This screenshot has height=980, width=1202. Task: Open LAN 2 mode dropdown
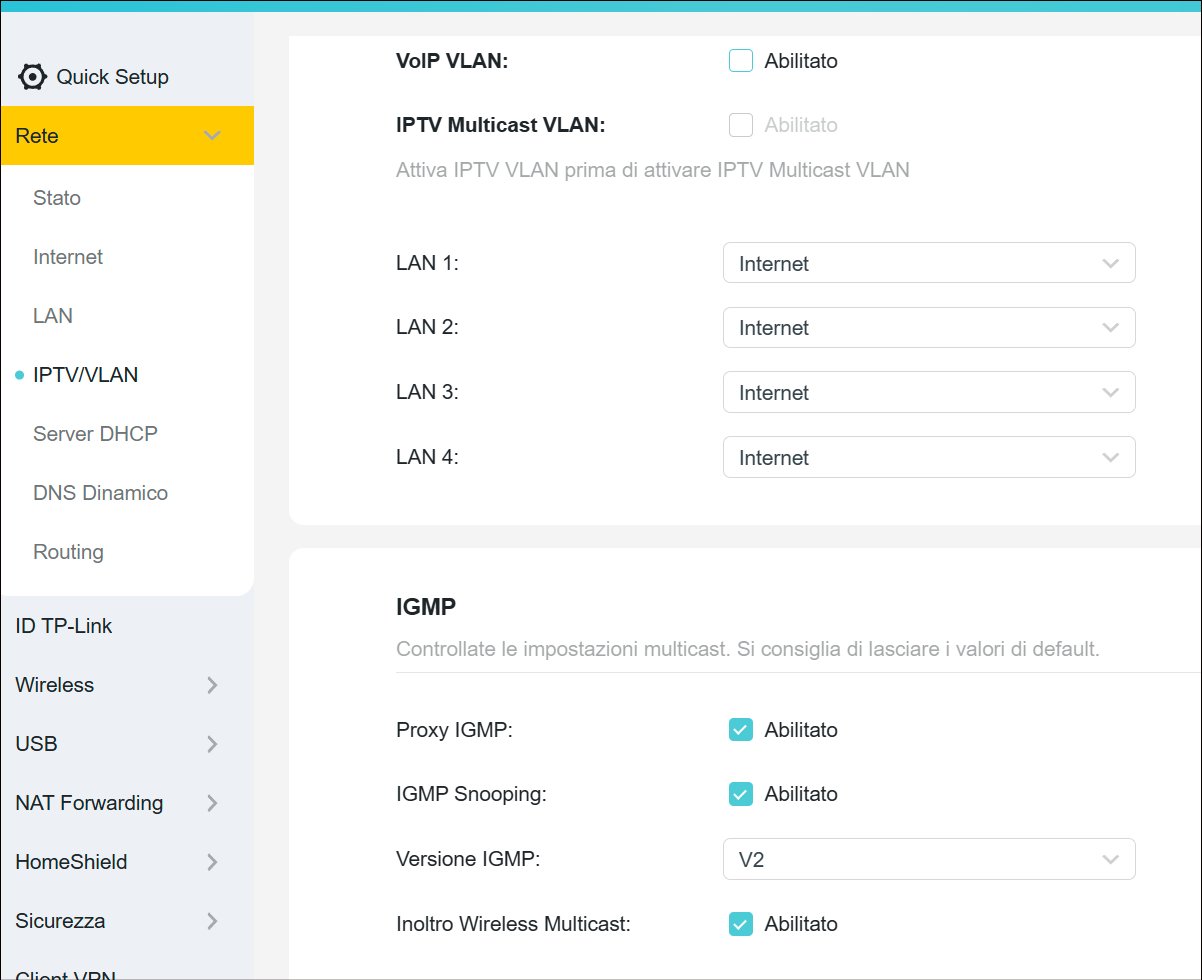(929, 328)
